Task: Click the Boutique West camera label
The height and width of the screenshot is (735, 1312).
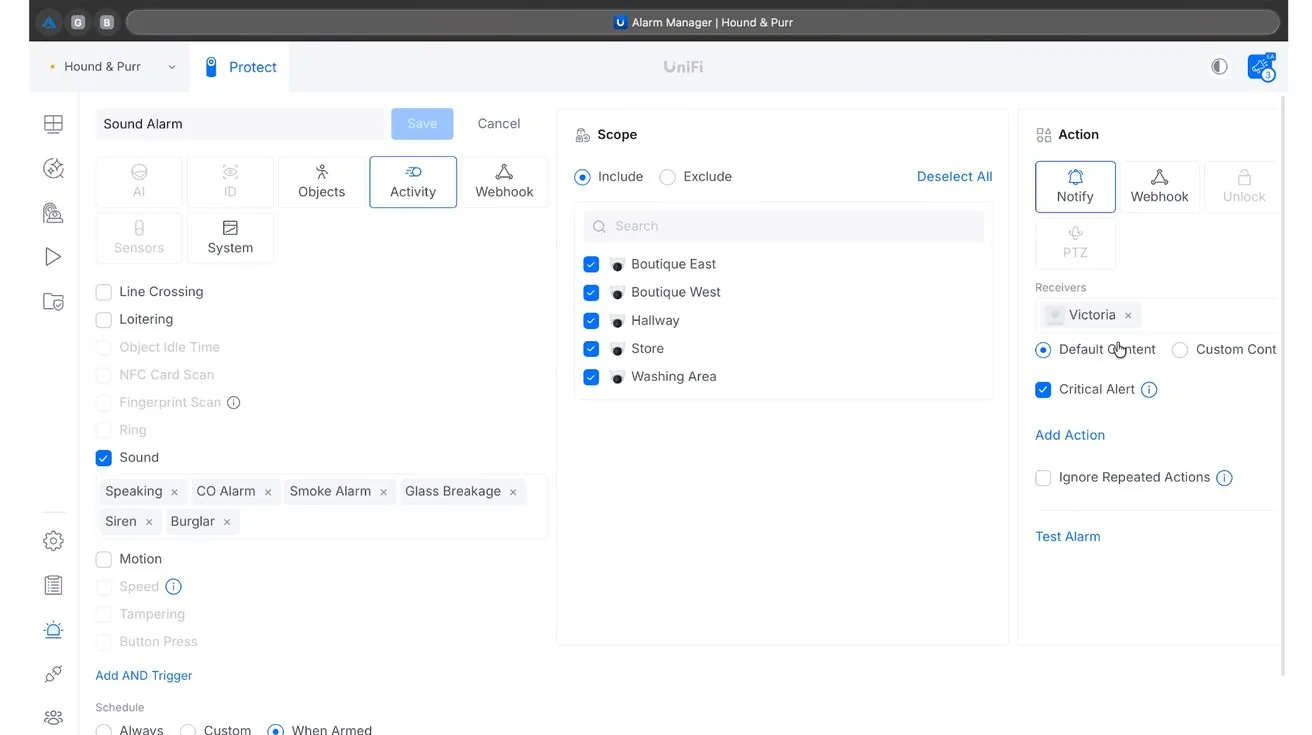Action: point(676,293)
